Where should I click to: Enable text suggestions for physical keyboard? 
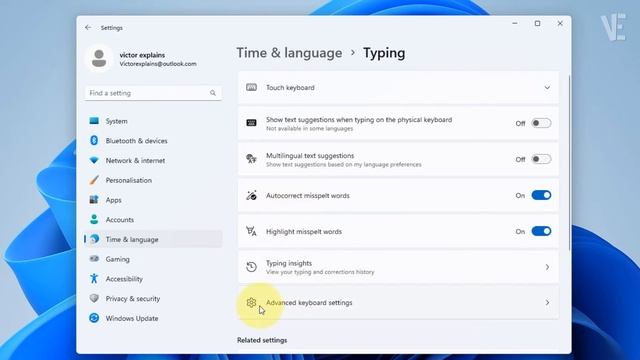click(541, 123)
